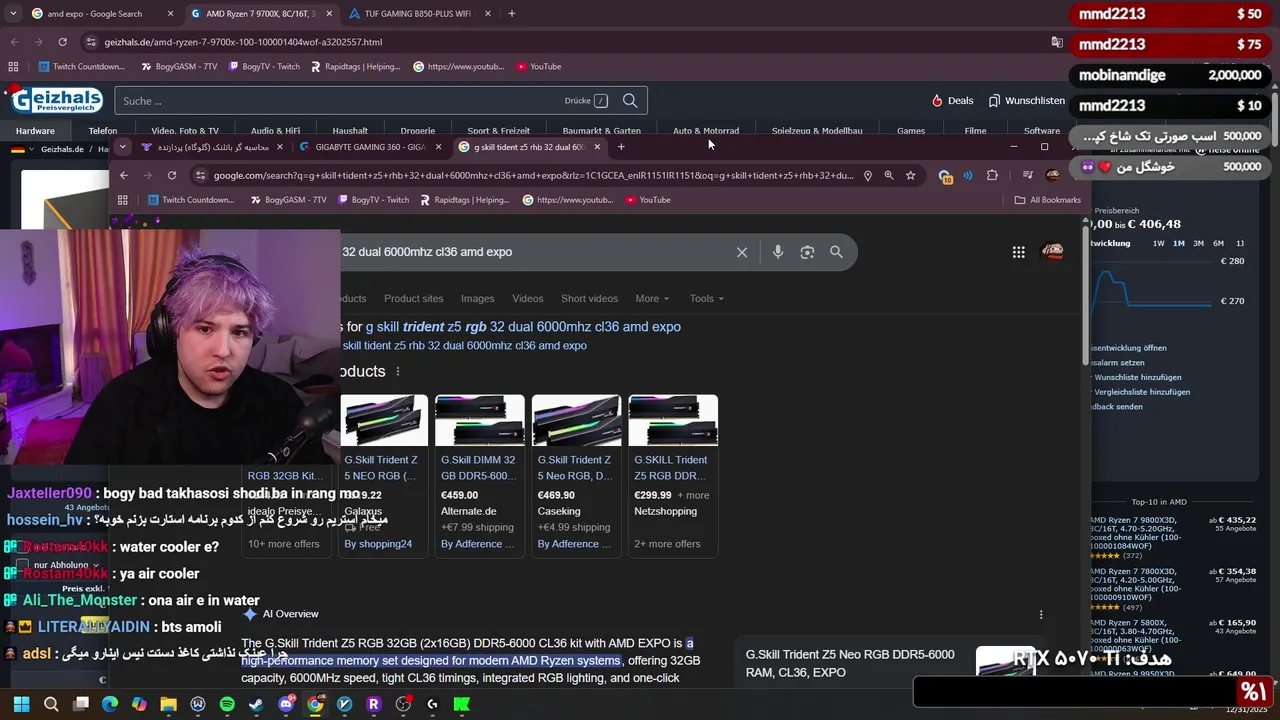Viewport: 1280px width, 720px height.
Task: Select the 1W price history range
Action: 1158,243
